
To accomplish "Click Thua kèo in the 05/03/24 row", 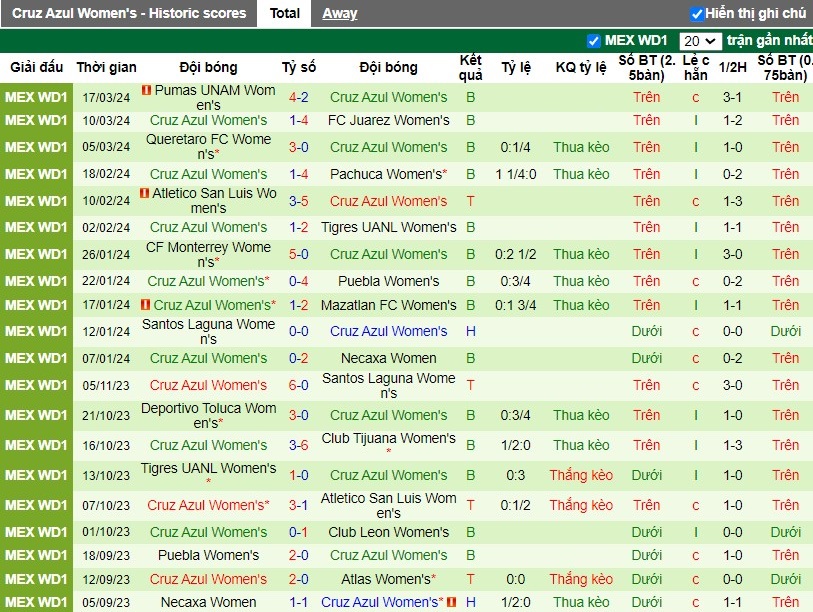I will [581, 147].
